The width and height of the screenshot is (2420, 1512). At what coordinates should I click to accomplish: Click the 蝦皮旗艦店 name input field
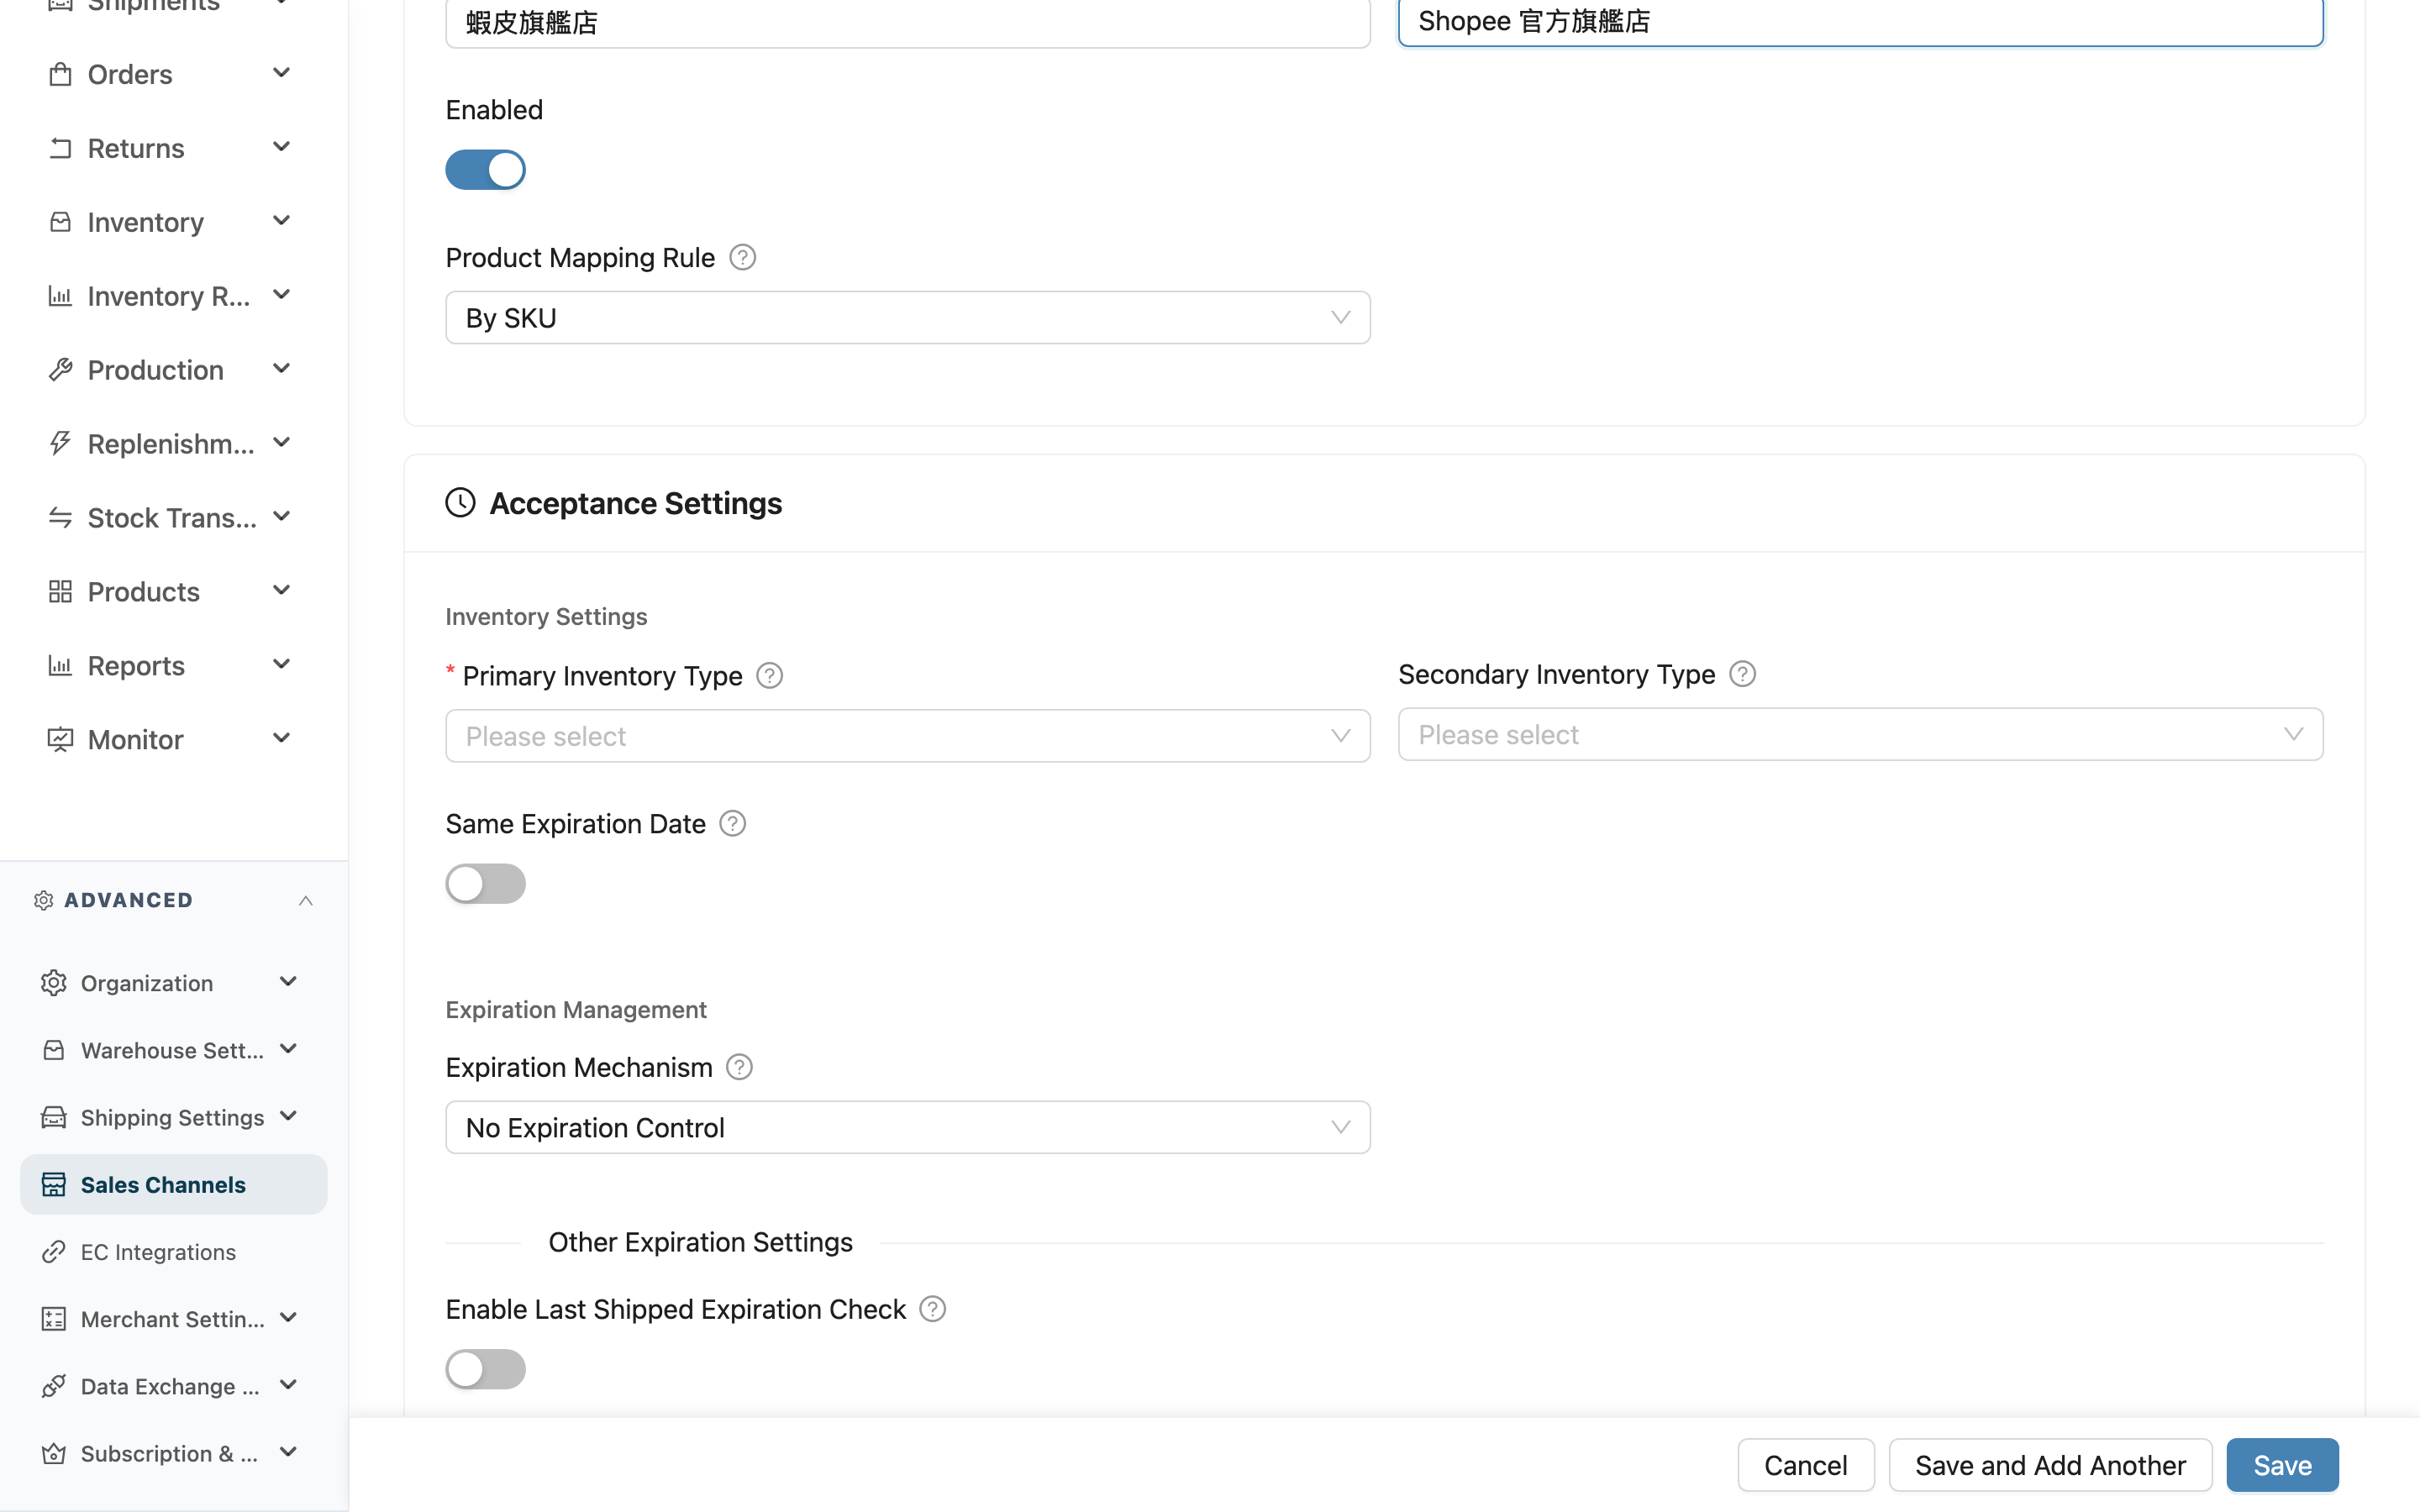click(908, 22)
